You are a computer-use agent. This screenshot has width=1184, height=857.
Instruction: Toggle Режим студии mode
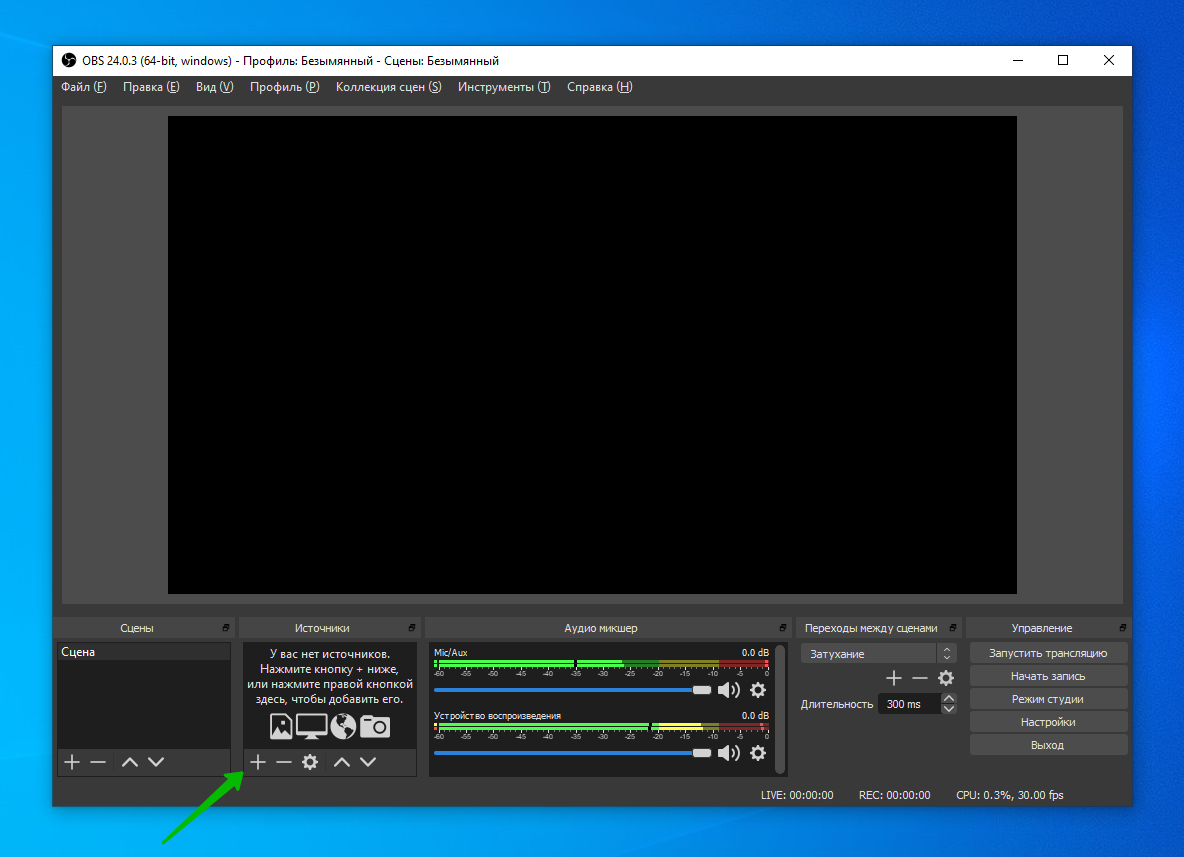click(1048, 699)
